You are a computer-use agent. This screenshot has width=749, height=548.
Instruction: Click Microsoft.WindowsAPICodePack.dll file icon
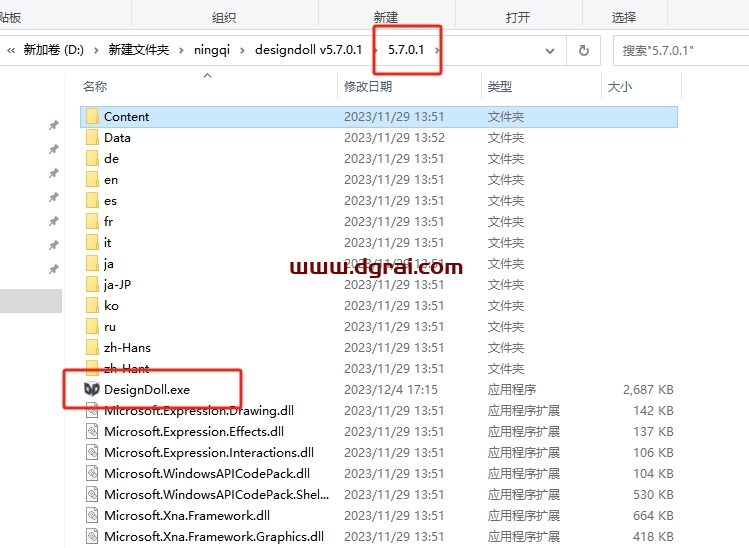92,473
